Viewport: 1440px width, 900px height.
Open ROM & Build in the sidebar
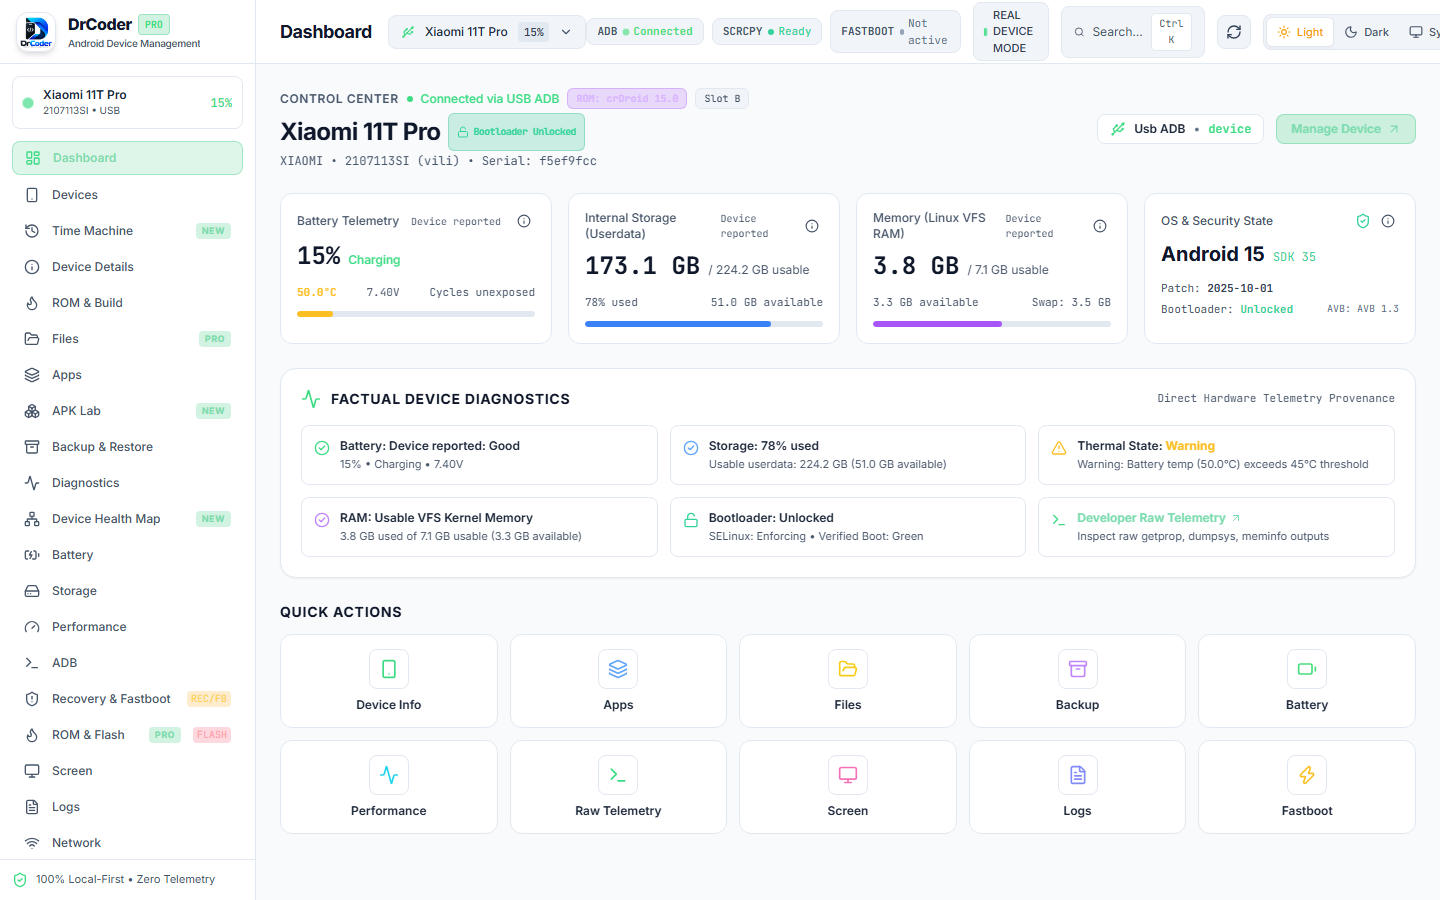click(x=127, y=303)
